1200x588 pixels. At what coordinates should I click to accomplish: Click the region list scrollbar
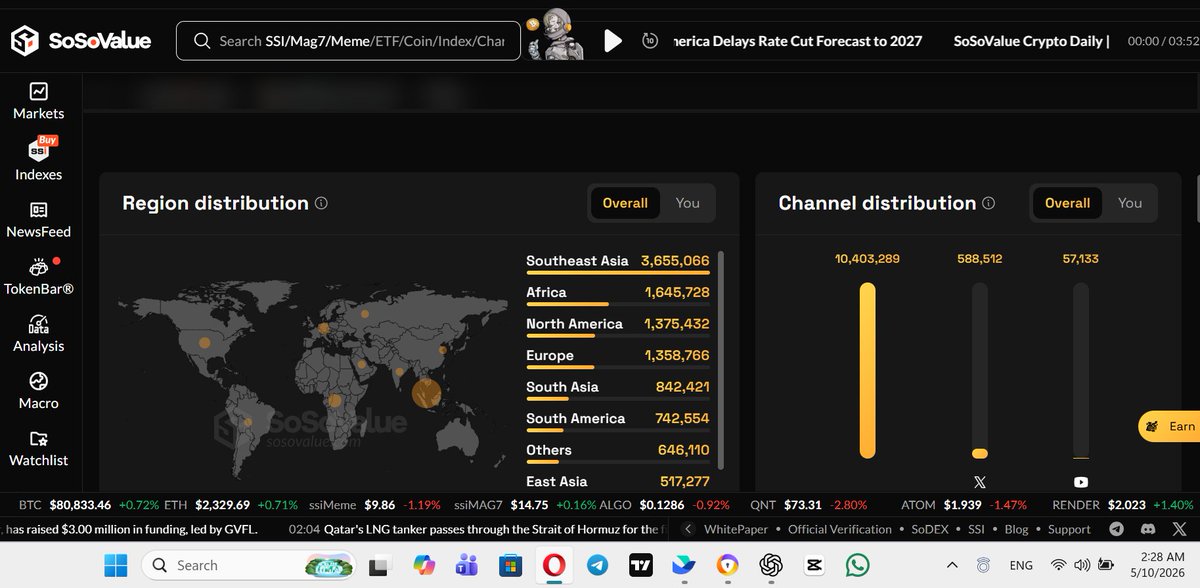(x=722, y=360)
